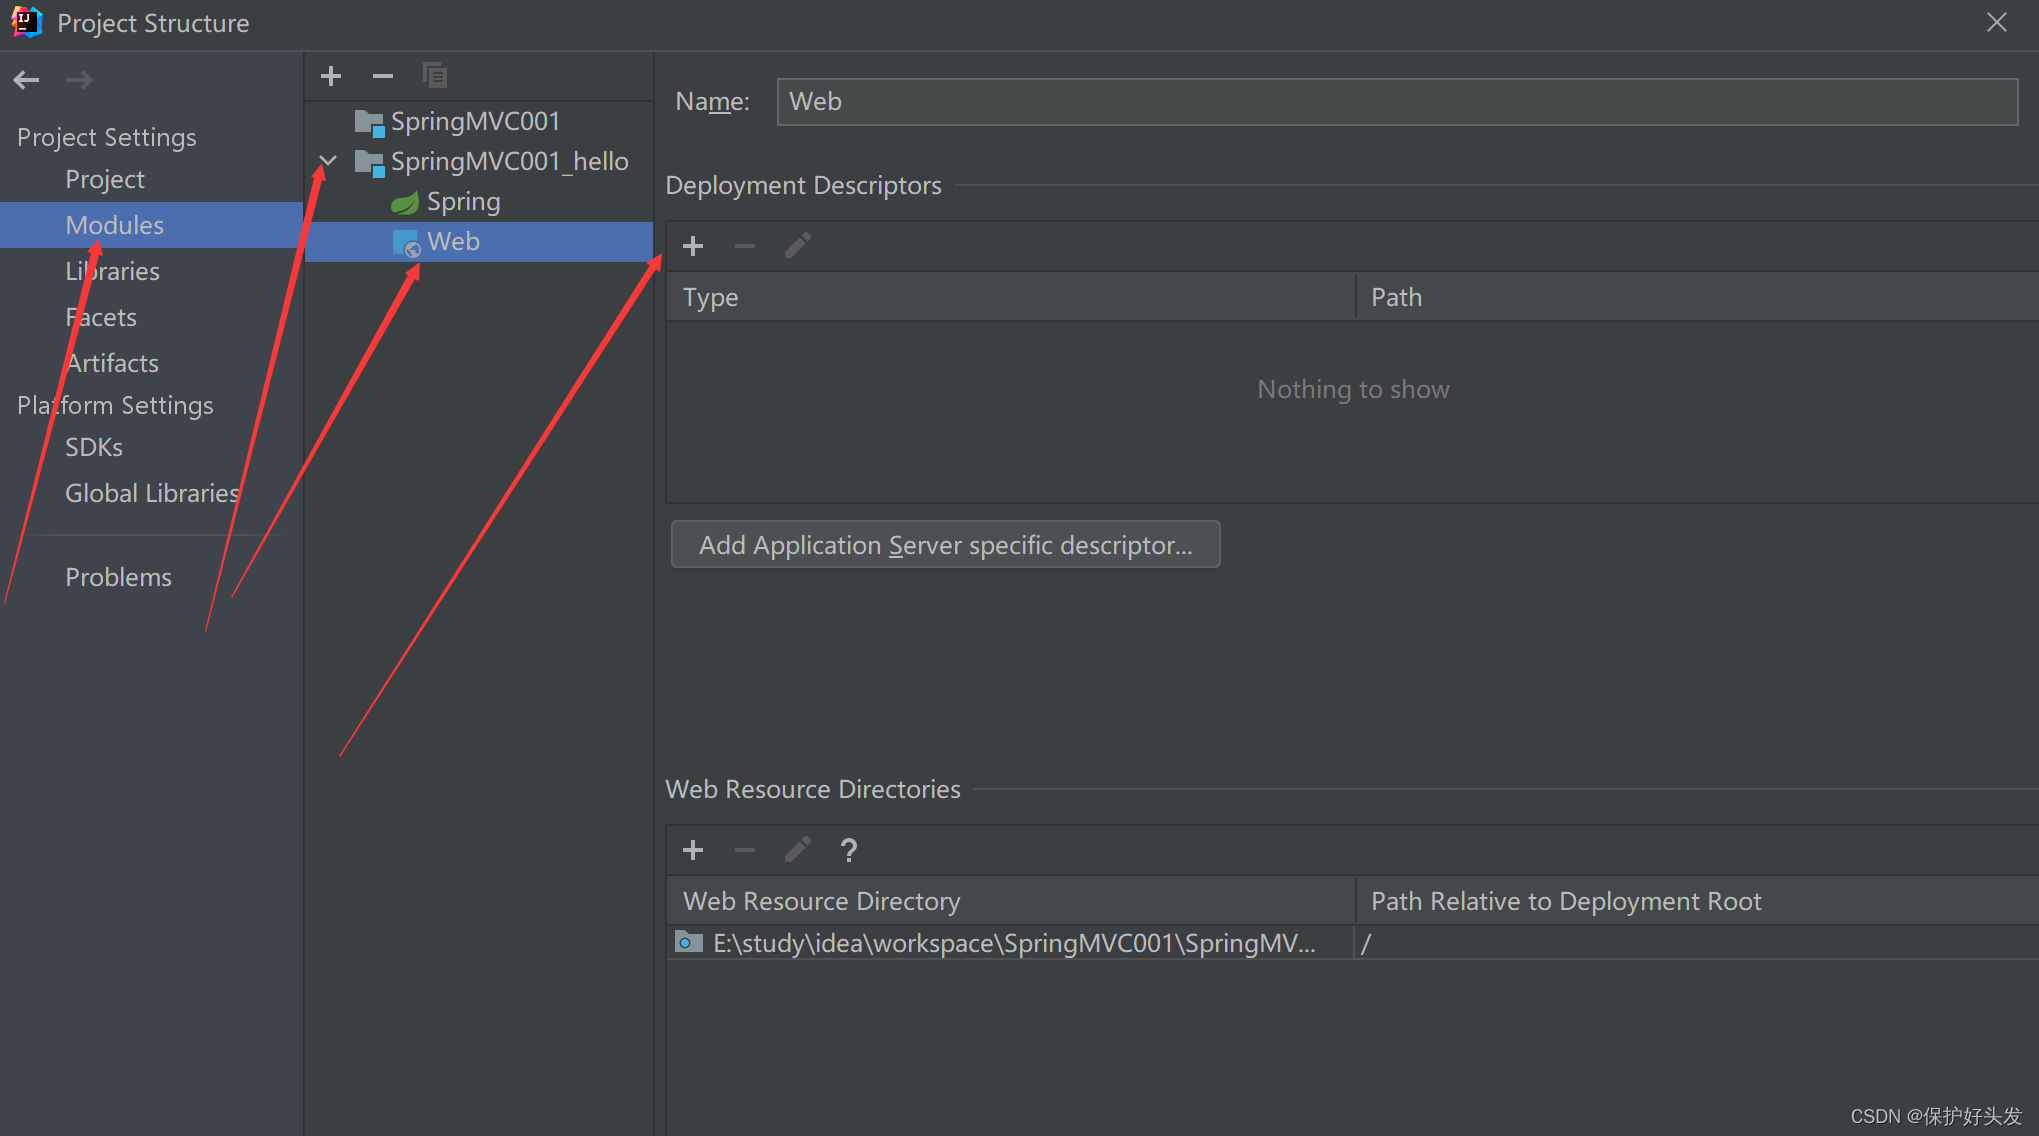
Task: Select the SpringMVC001 module
Action: click(x=474, y=122)
